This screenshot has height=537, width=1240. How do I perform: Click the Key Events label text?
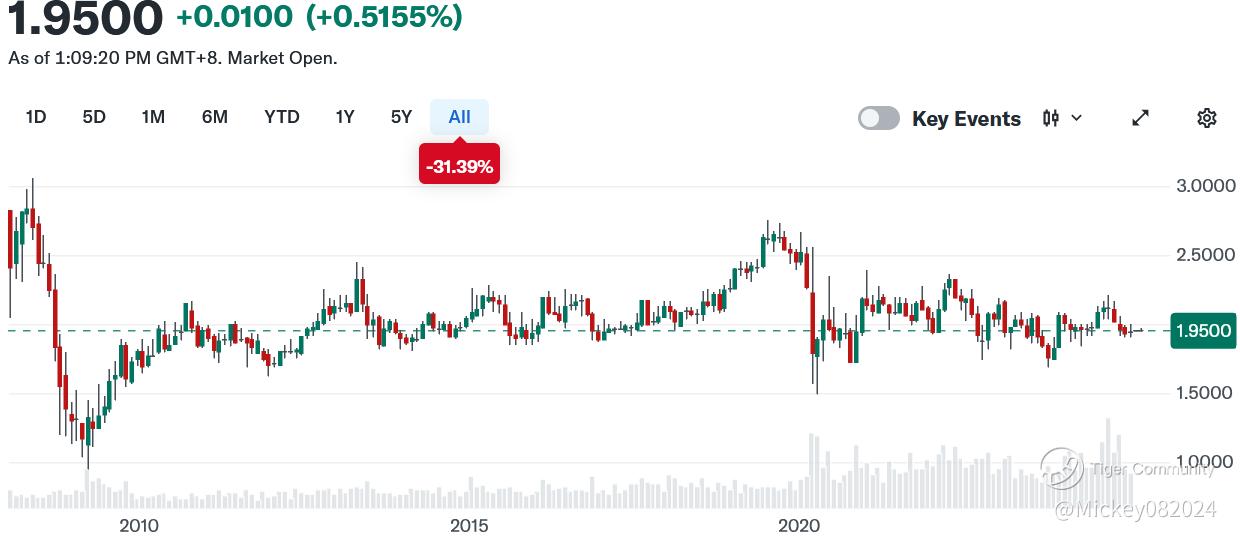966,119
